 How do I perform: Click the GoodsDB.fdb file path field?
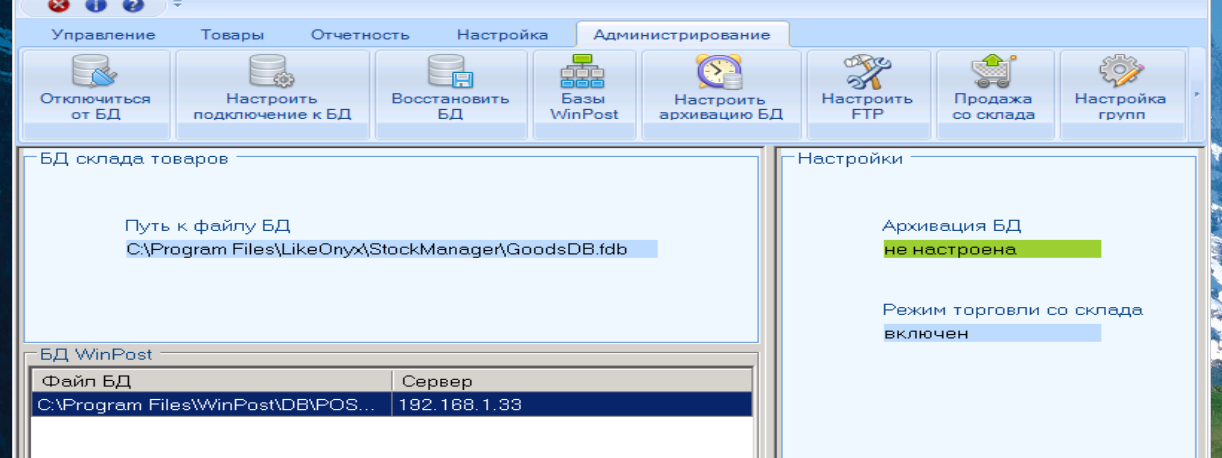(390, 249)
